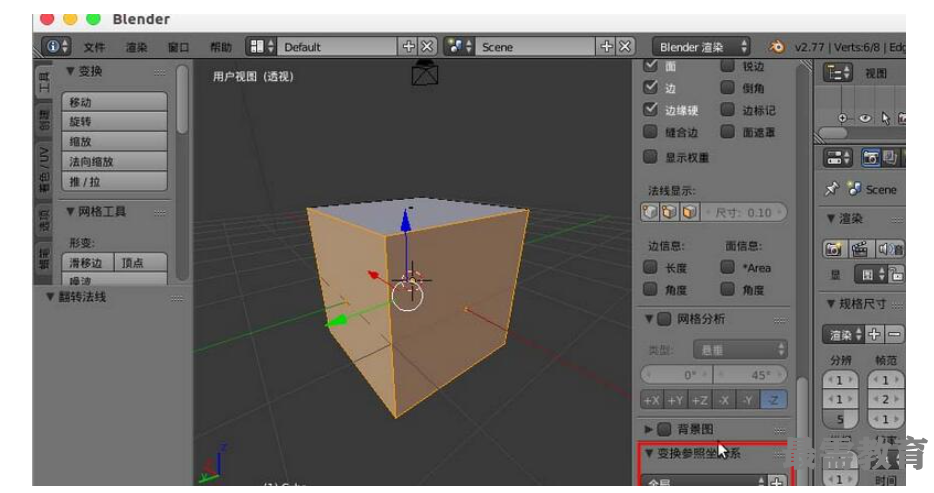This screenshot has width=934, height=493.
Task: Select the -Z axis button
Action: click(774, 400)
